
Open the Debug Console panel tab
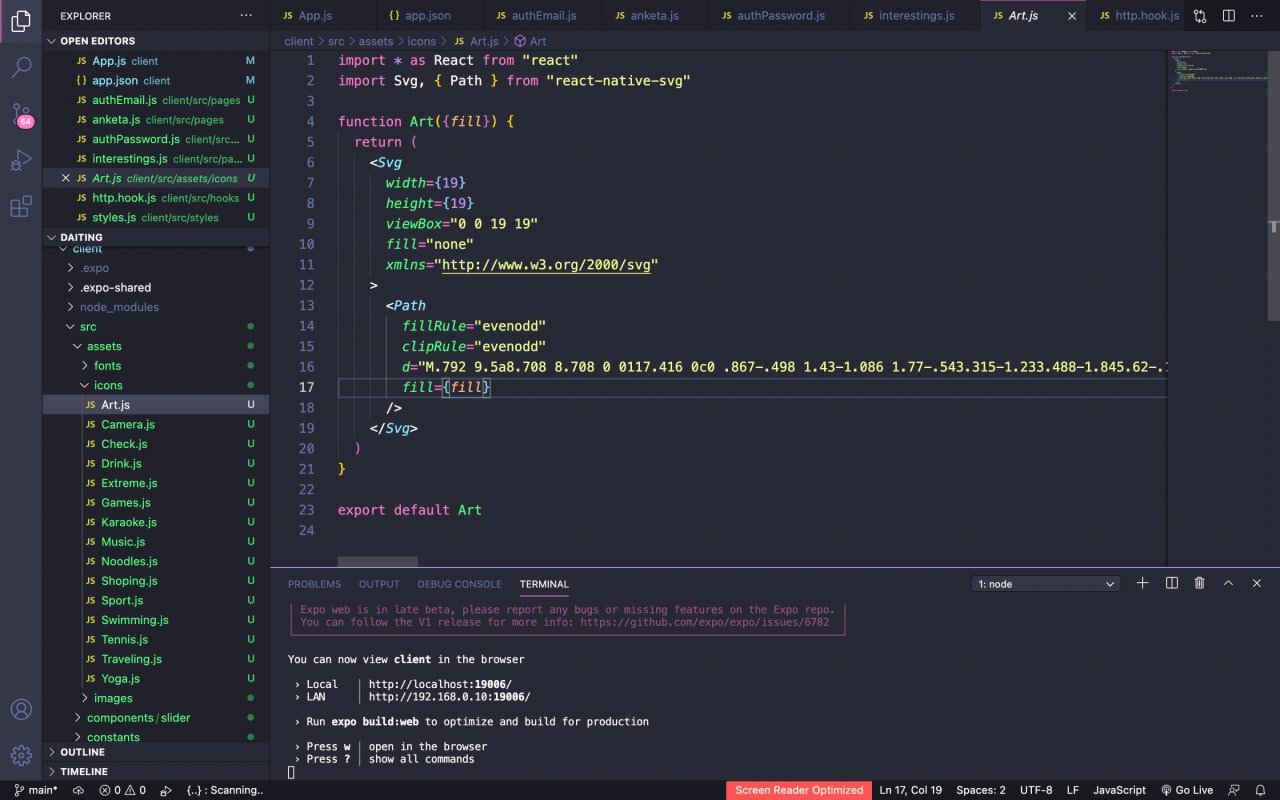click(459, 584)
